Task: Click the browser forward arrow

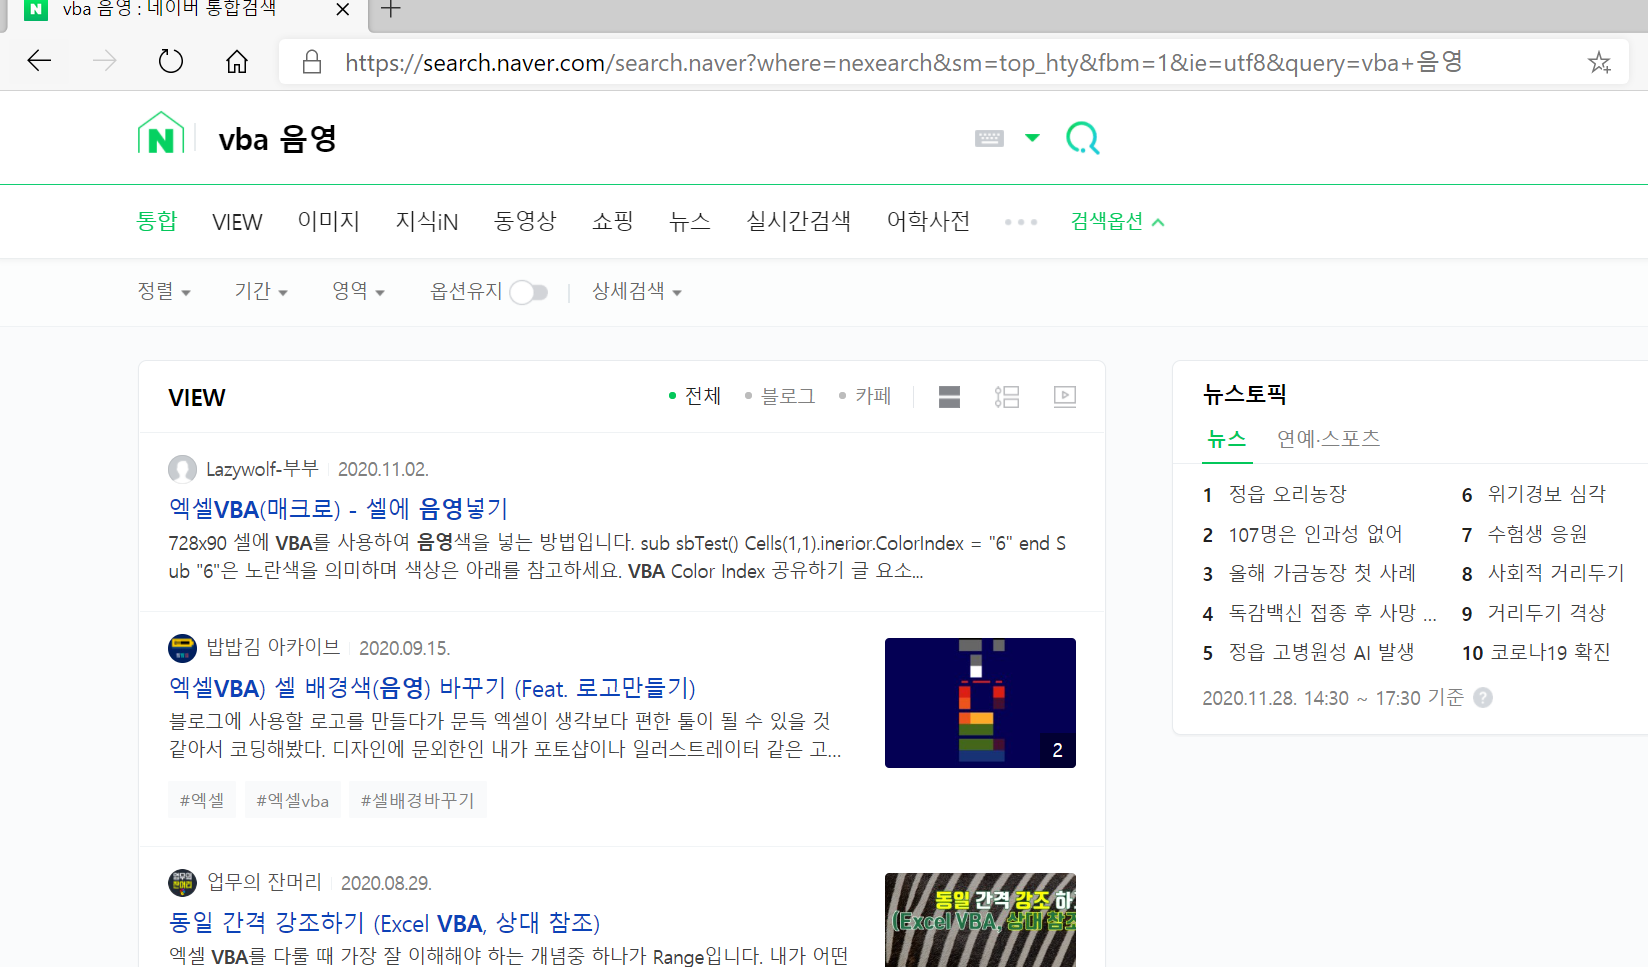Action: 104,61
